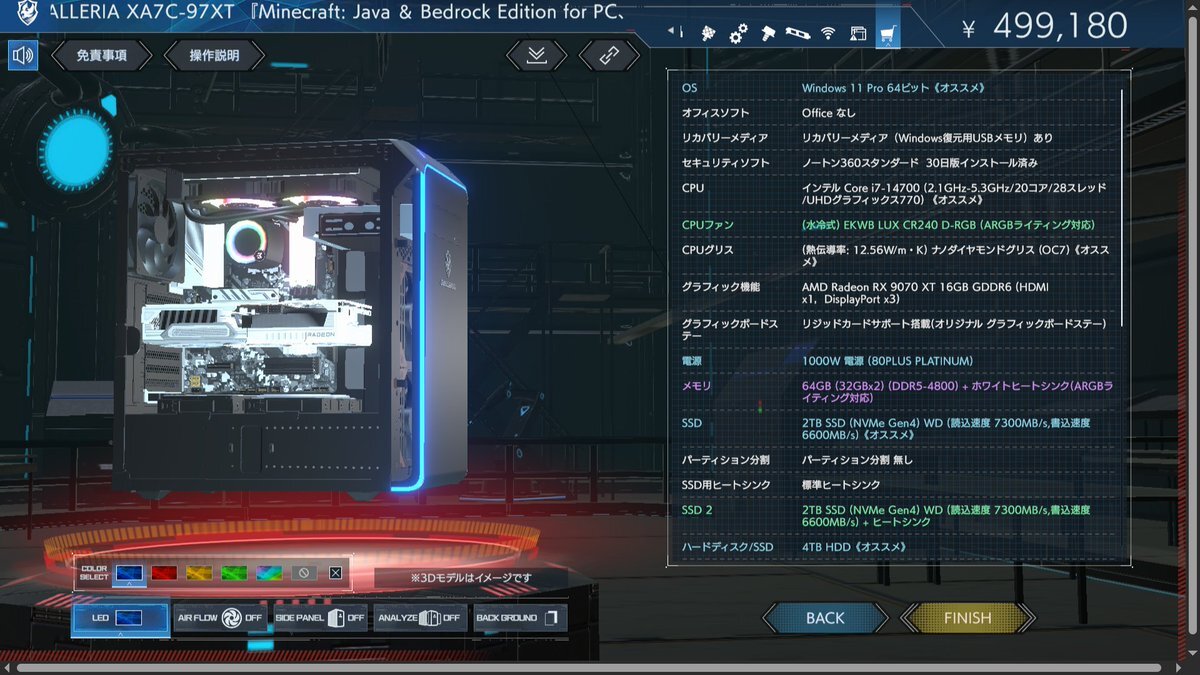Click the セキュリティソフト row label
Screen dimensions: 1200x675
[x=725, y=163]
